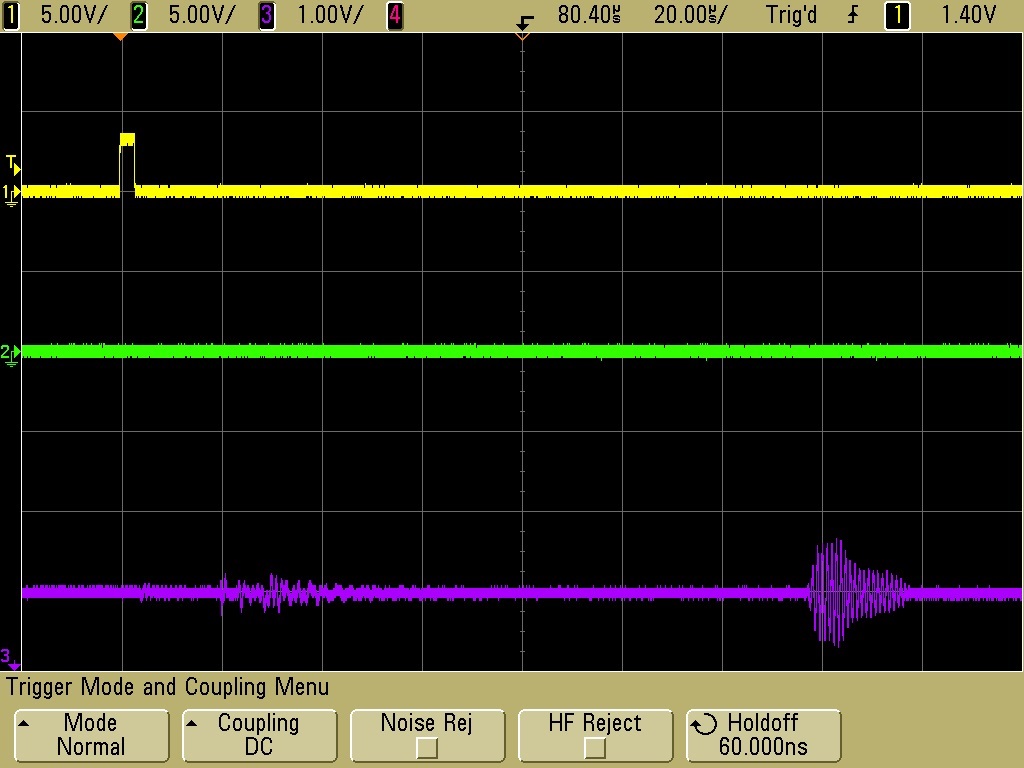This screenshot has height=768, width=1024.
Task: Click channel 3 1.00V/ scale readout
Action: [x=330, y=15]
